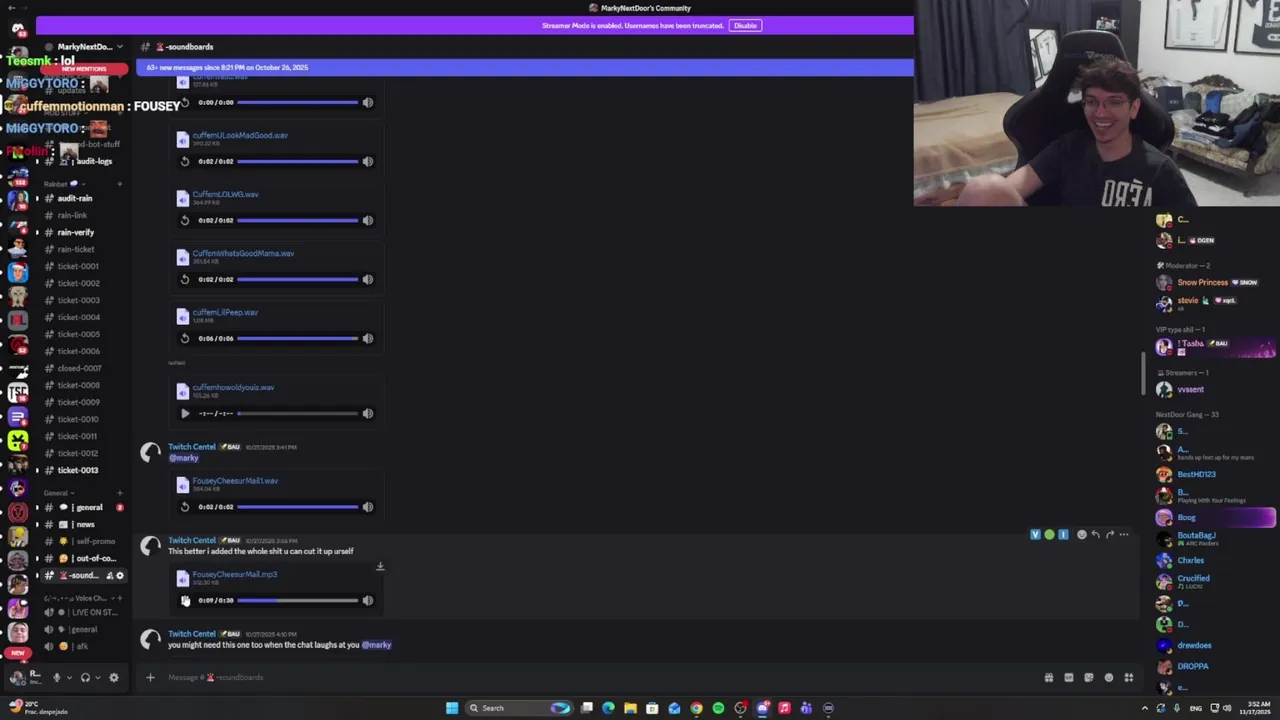Open emoji picker in message bar
This screenshot has height=720, width=1280.
point(1109,677)
